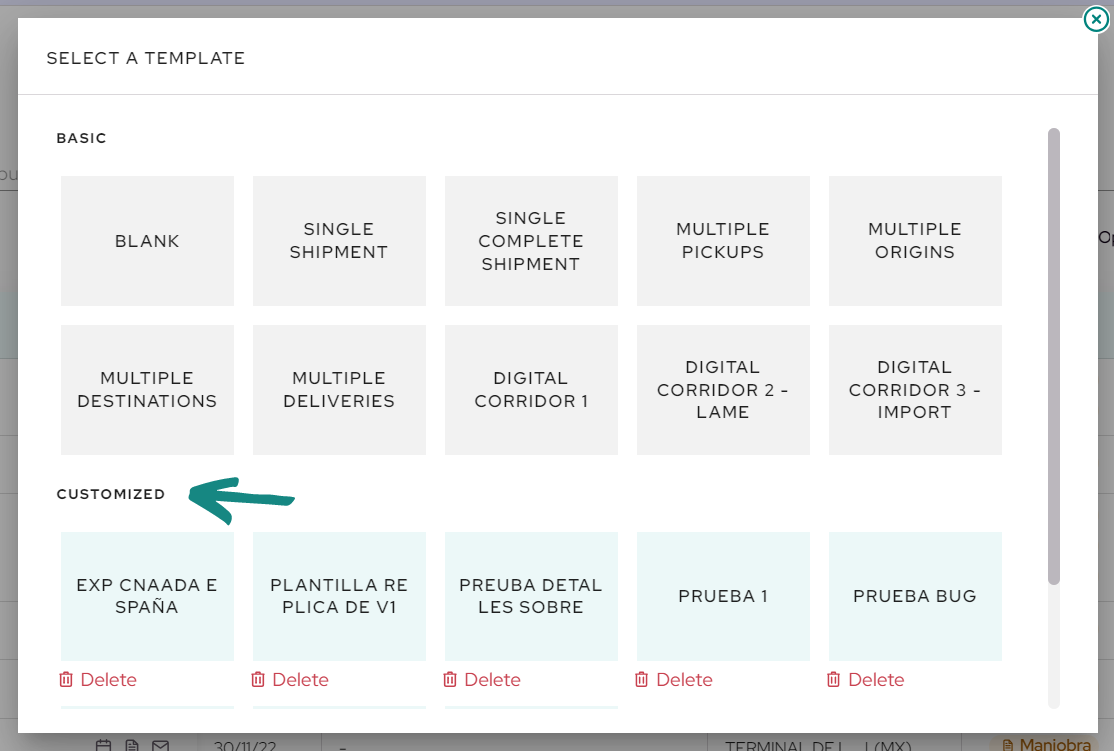Choose the BLANK template
Viewport: 1114px width, 751px height.
(147, 241)
